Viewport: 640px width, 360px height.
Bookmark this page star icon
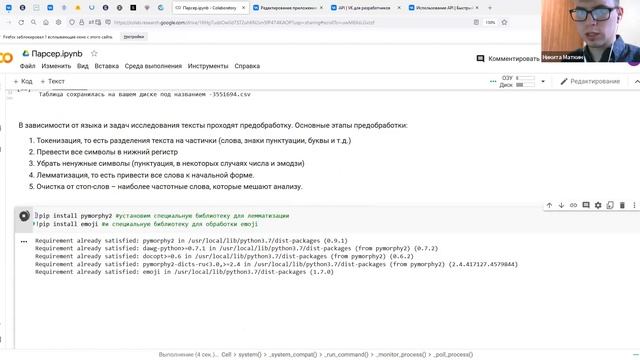click(x=504, y=22)
